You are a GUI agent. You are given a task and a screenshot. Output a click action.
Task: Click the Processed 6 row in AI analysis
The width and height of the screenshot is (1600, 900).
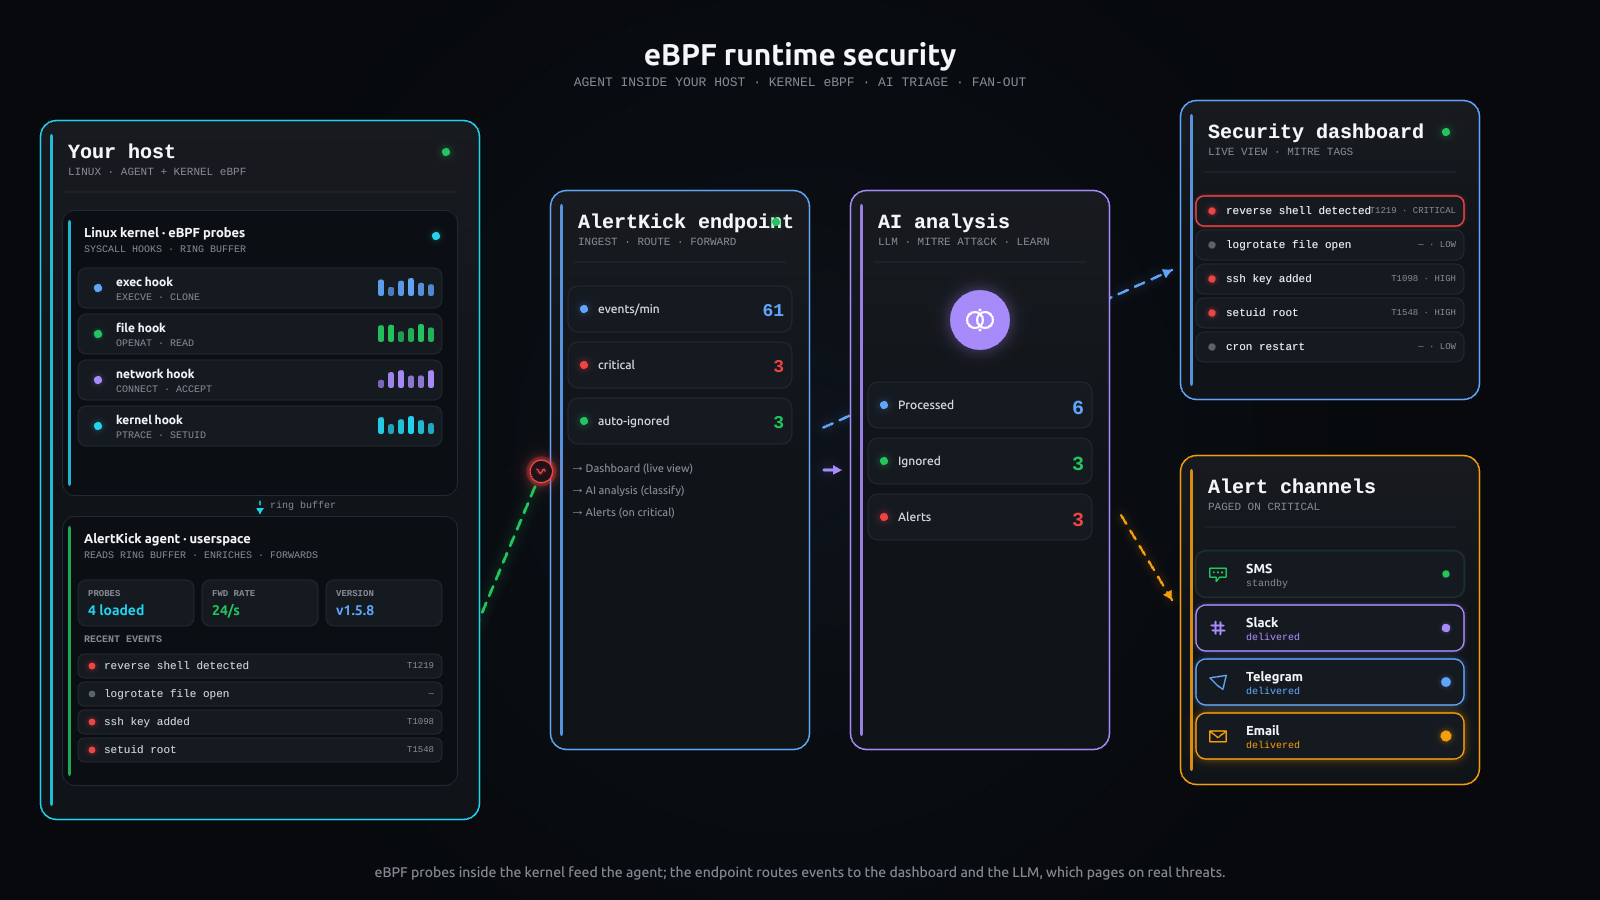(980, 405)
